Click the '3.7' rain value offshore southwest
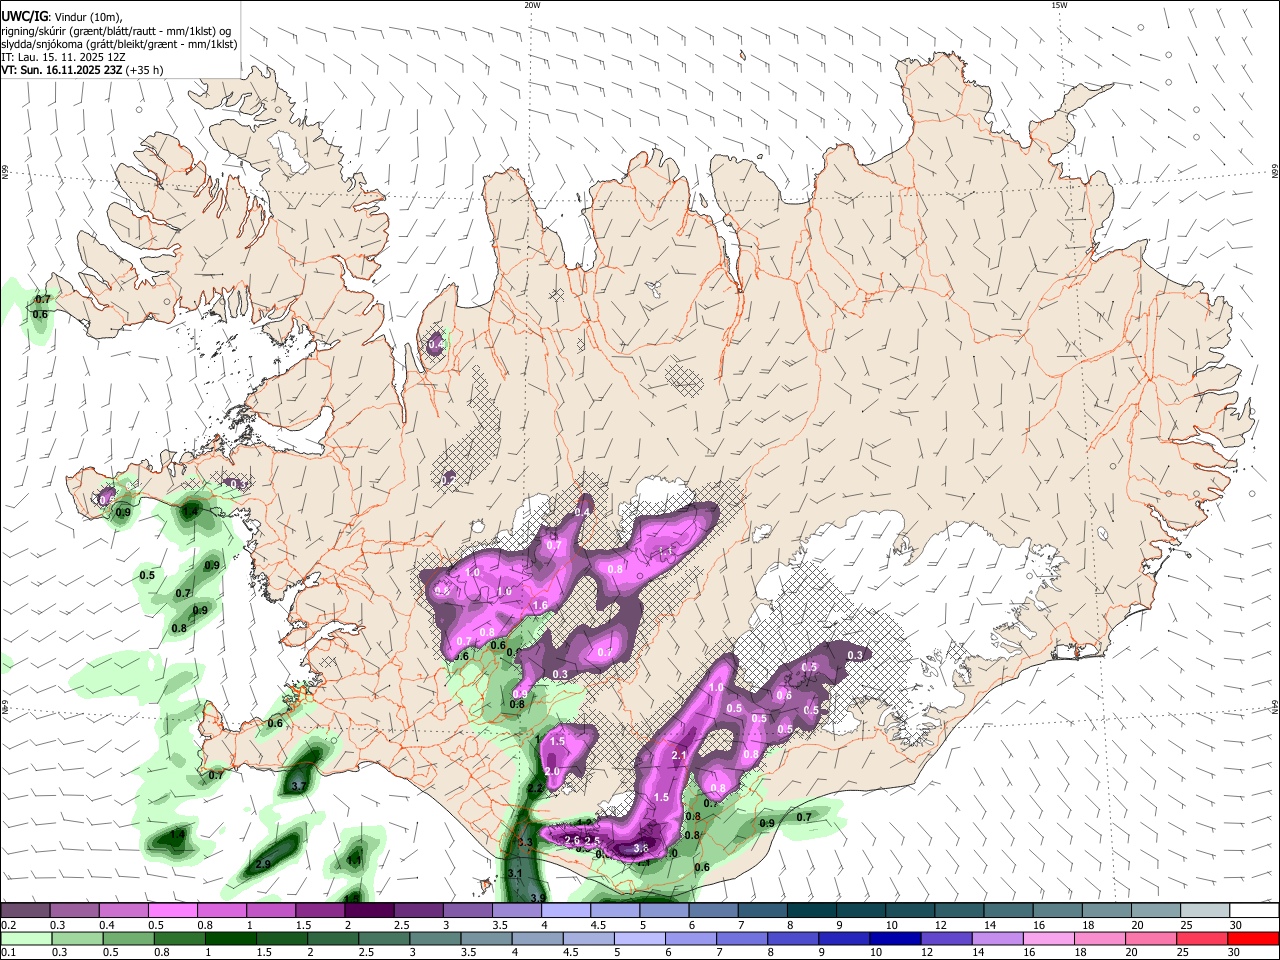This screenshot has width=1280, height=960. click(298, 787)
